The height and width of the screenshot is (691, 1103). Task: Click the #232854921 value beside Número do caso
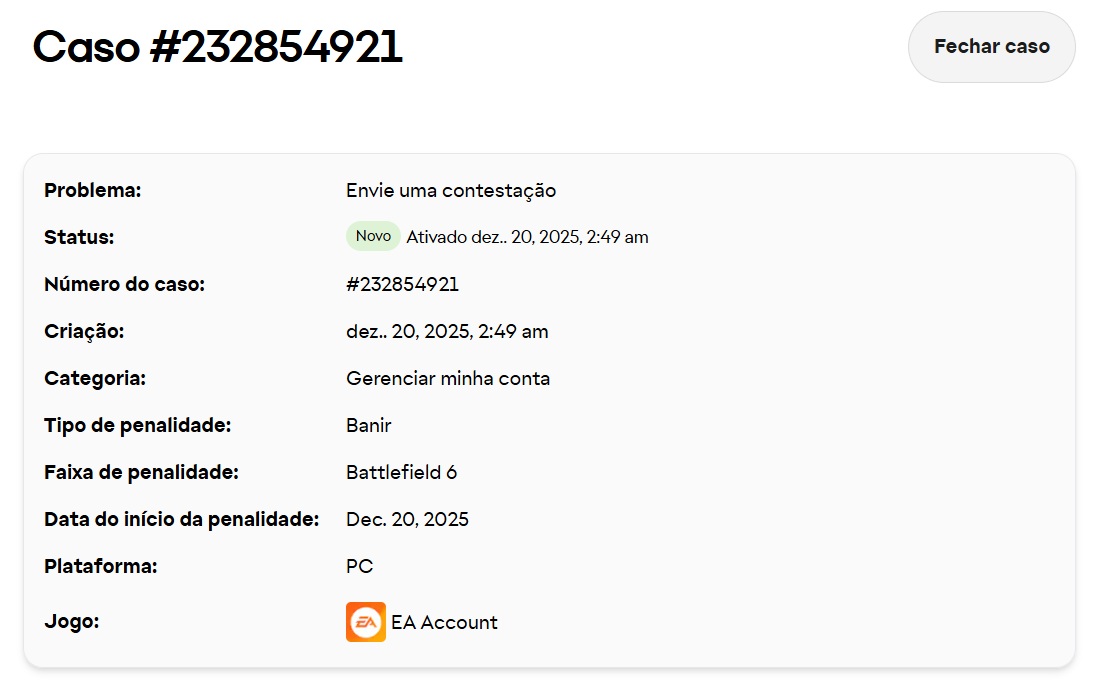click(x=402, y=284)
